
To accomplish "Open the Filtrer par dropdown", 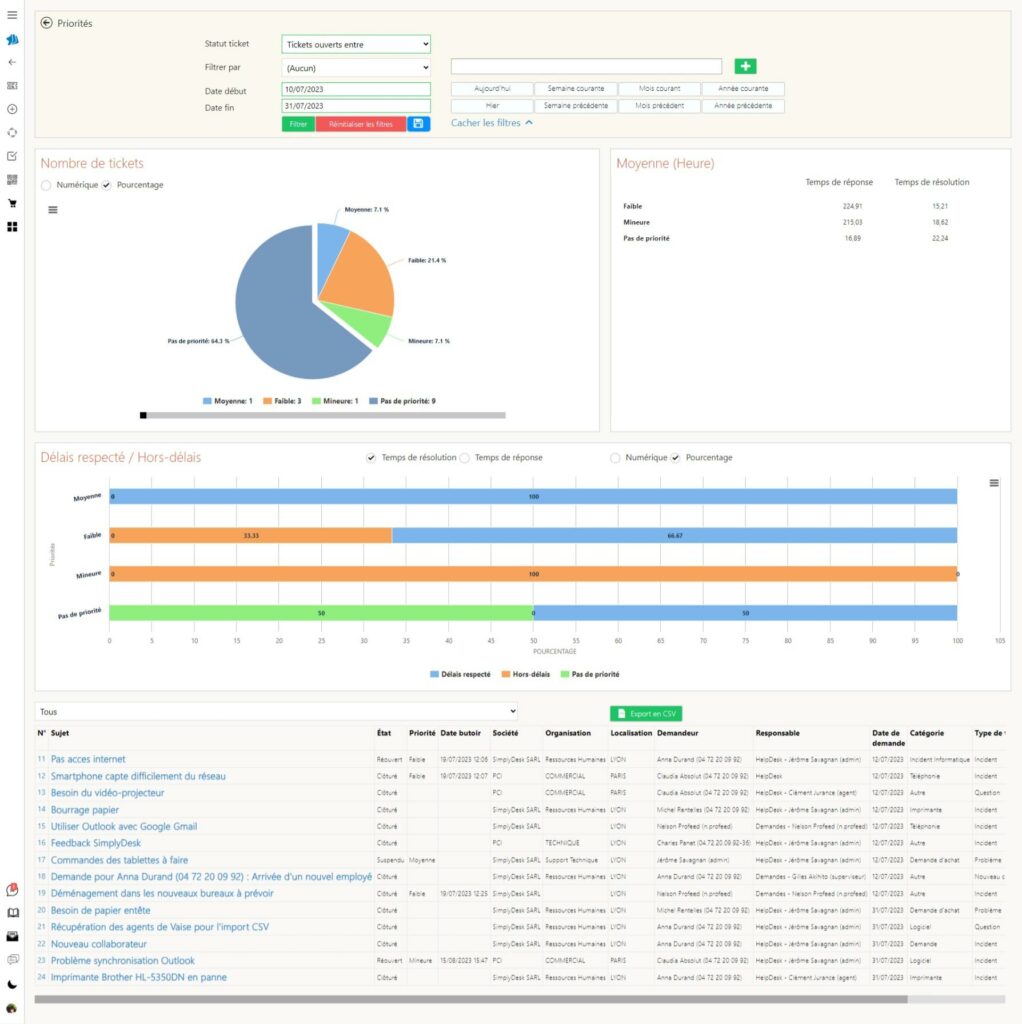I will coord(354,67).
